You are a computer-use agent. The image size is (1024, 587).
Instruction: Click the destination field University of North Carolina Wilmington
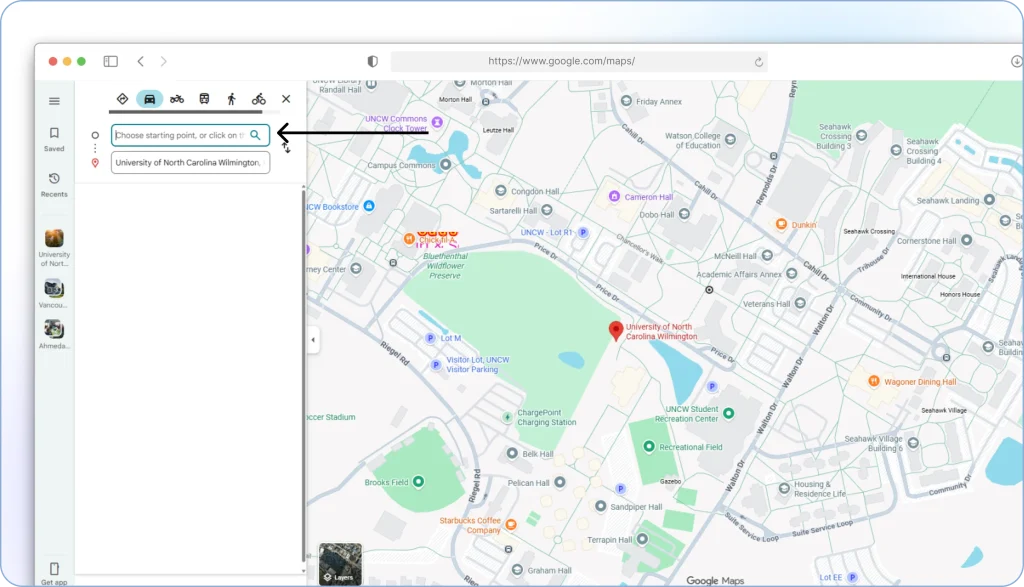190,163
